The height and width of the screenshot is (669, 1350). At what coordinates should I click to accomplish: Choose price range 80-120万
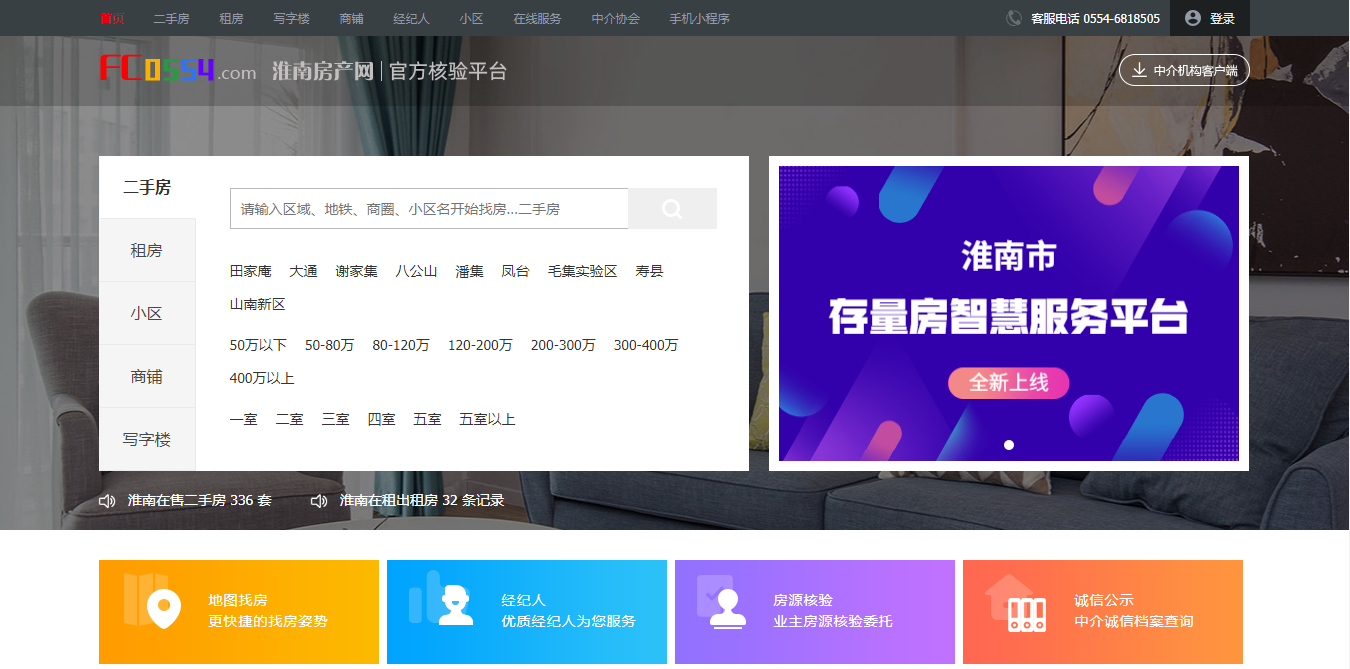click(x=401, y=345)
